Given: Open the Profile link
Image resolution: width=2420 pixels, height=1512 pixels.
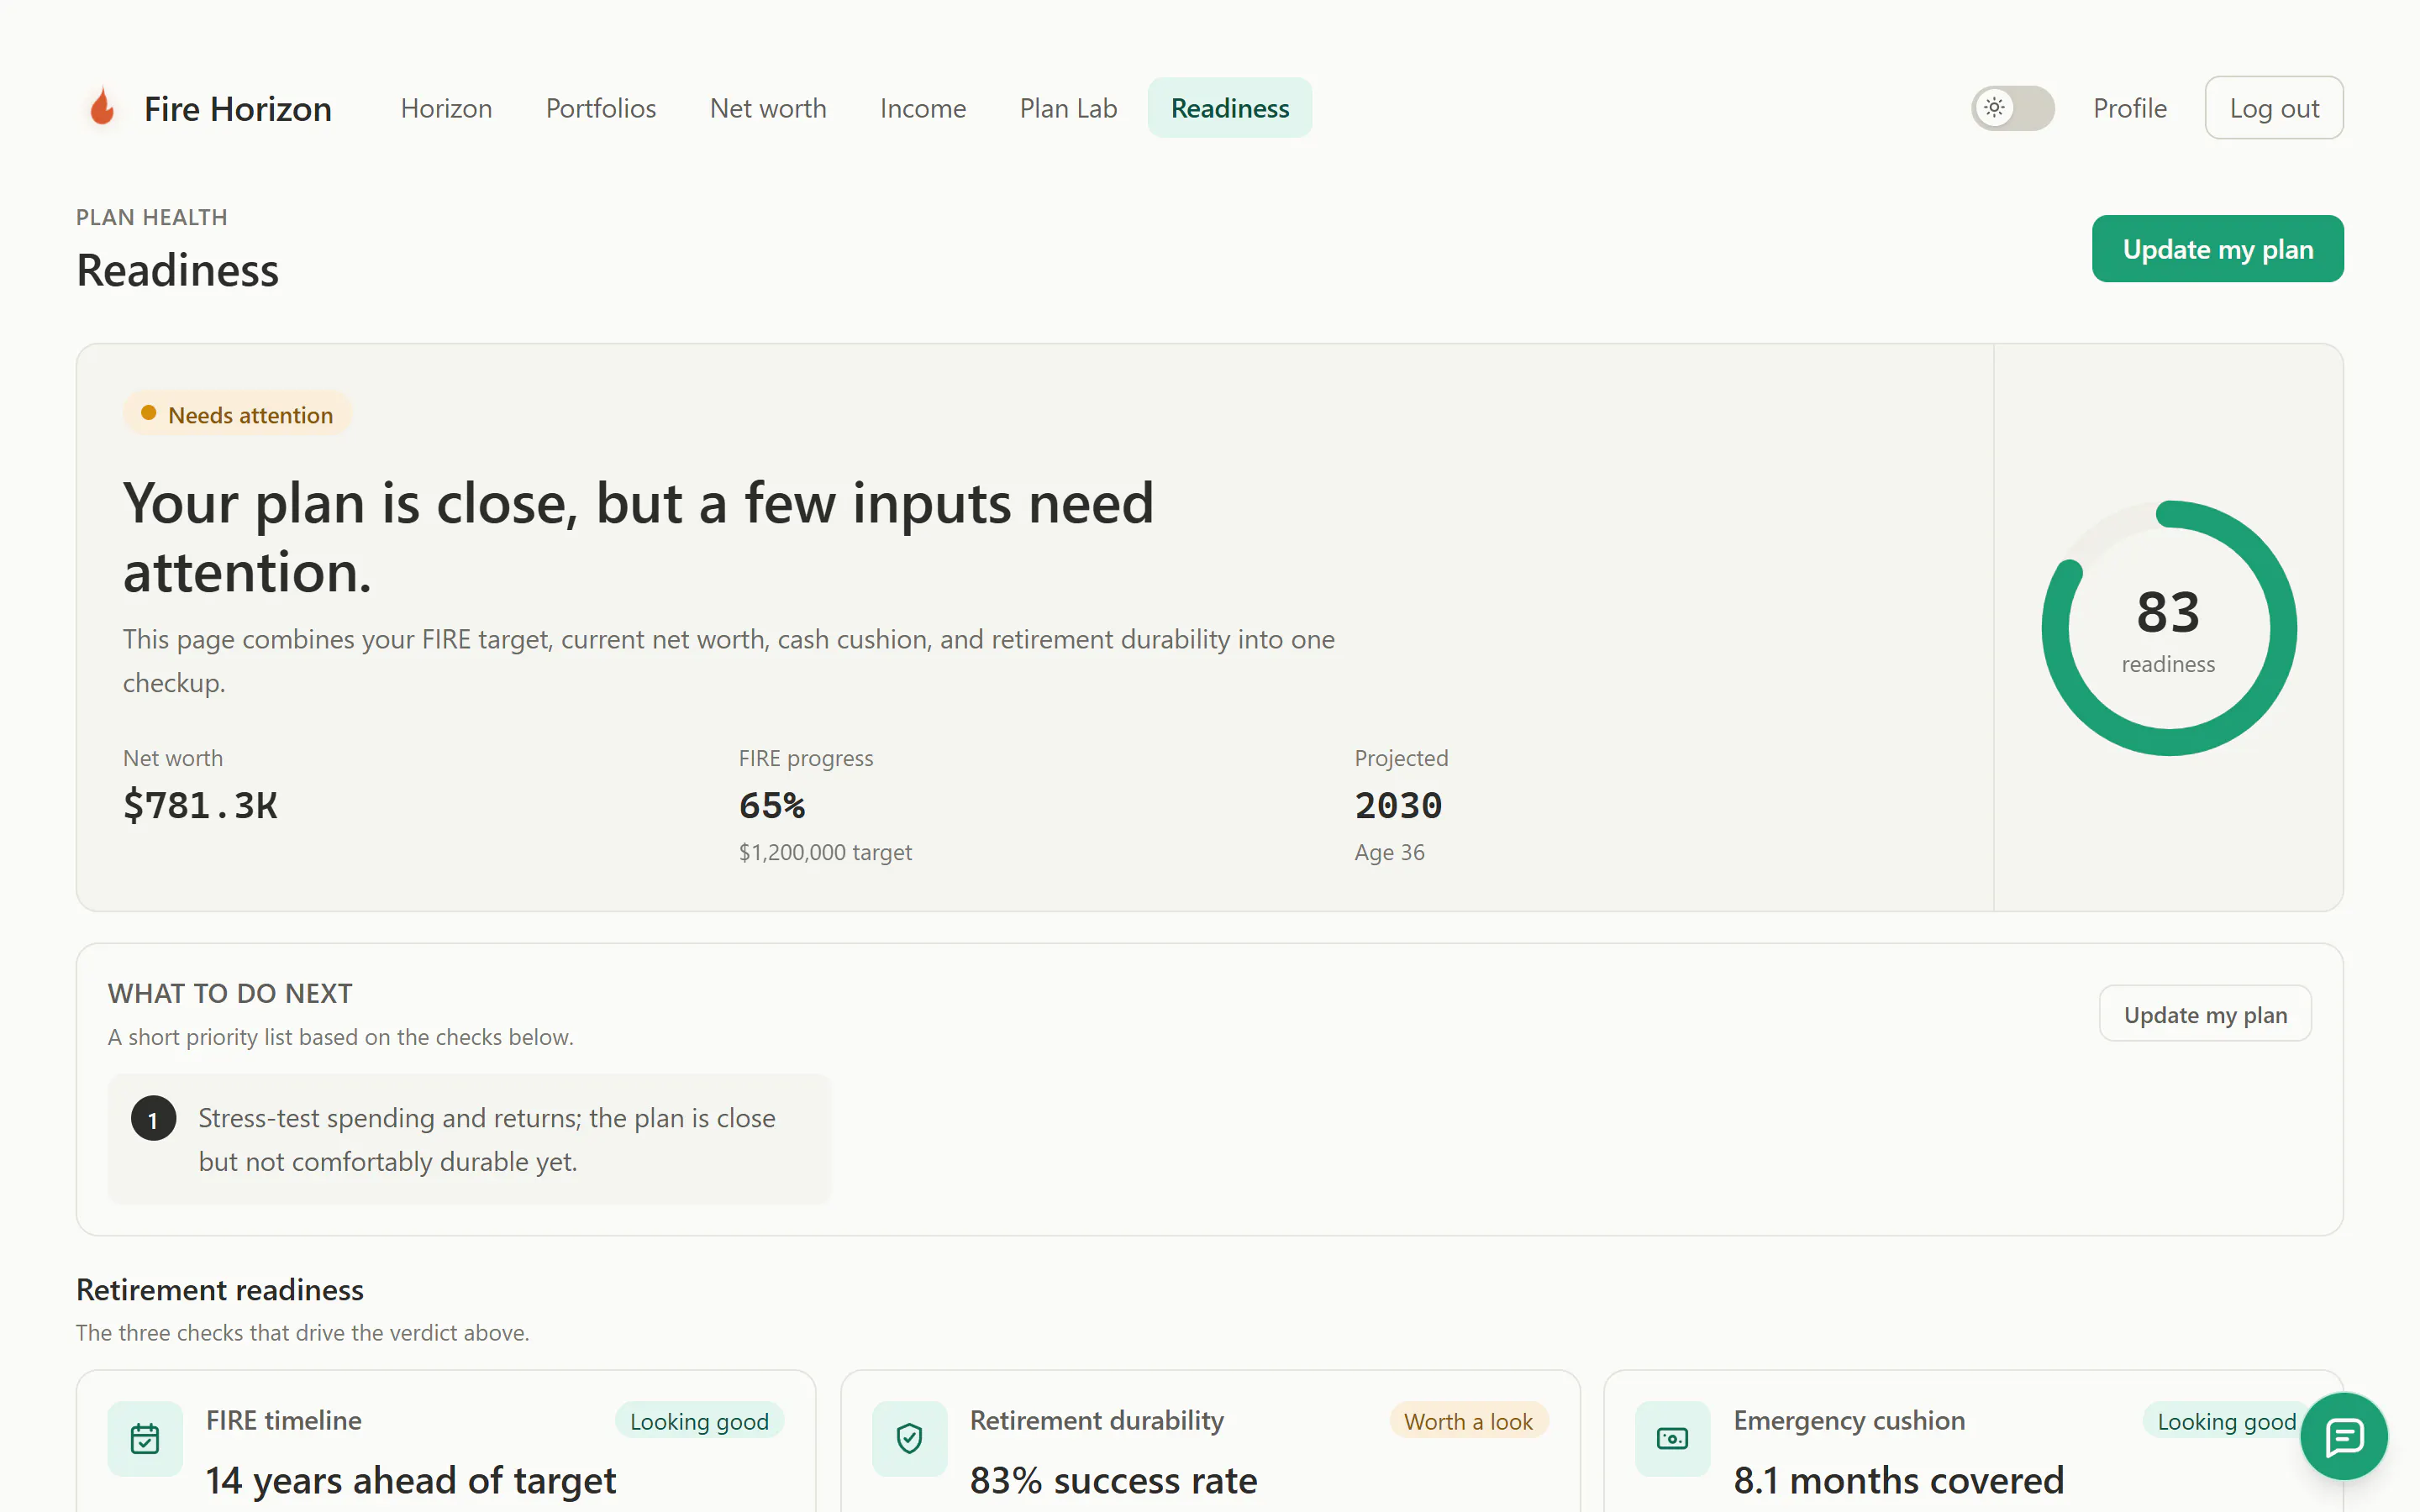Looking at the screenshot, I should (x=2130, y=108).
